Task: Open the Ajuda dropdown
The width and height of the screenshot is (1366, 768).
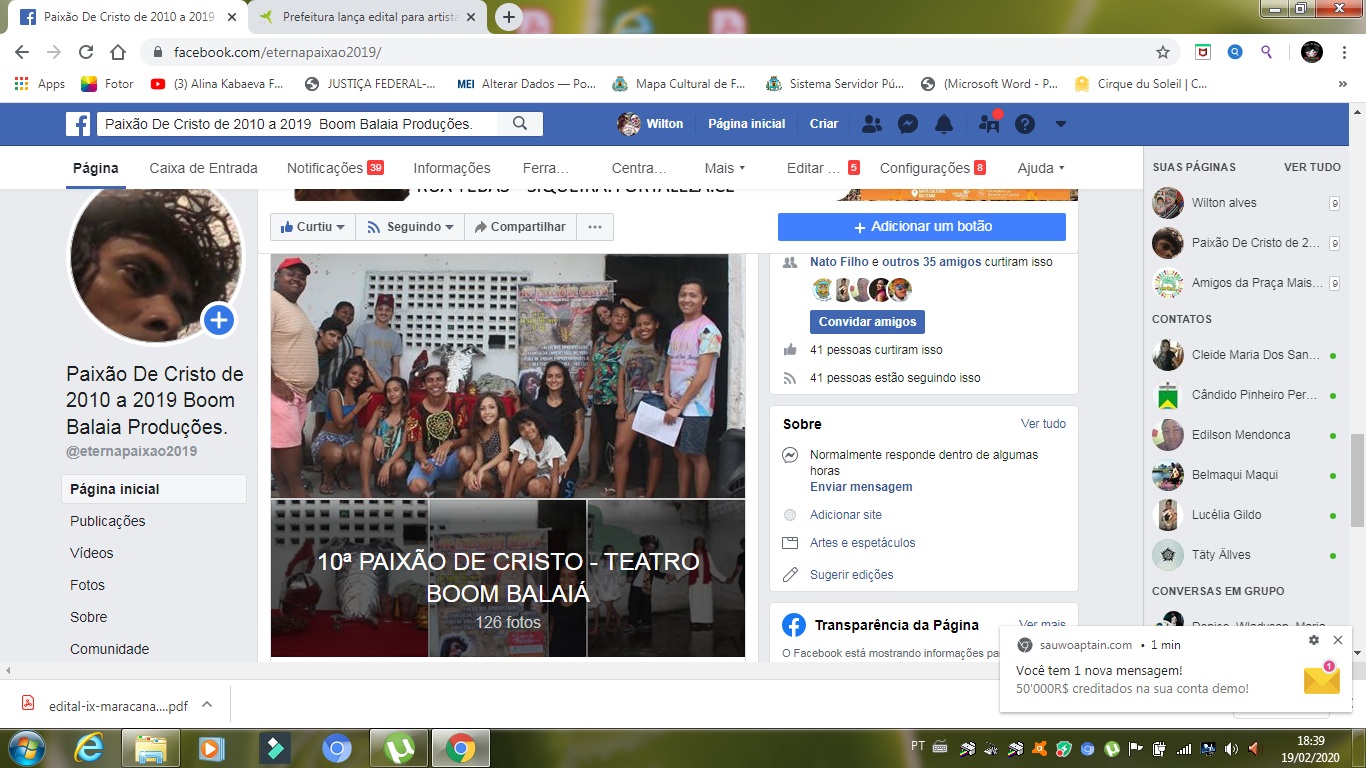Action: tap(1040, 168)
